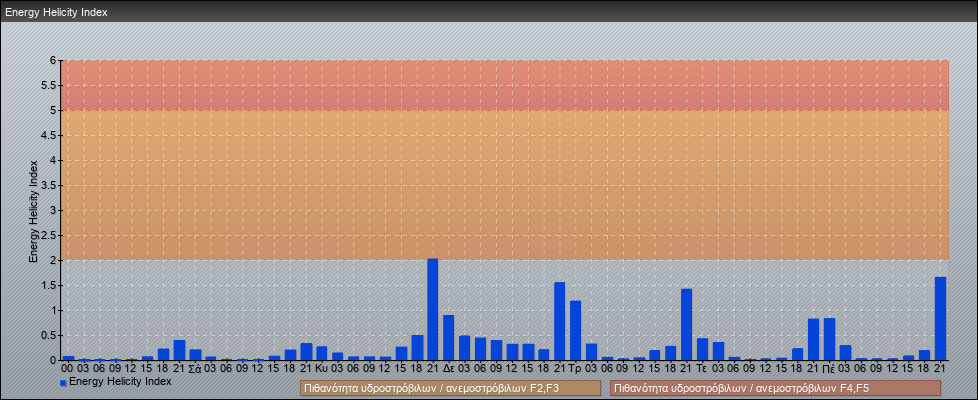
Task: Click the bar above the Πέ label
Action: (829, 339)
